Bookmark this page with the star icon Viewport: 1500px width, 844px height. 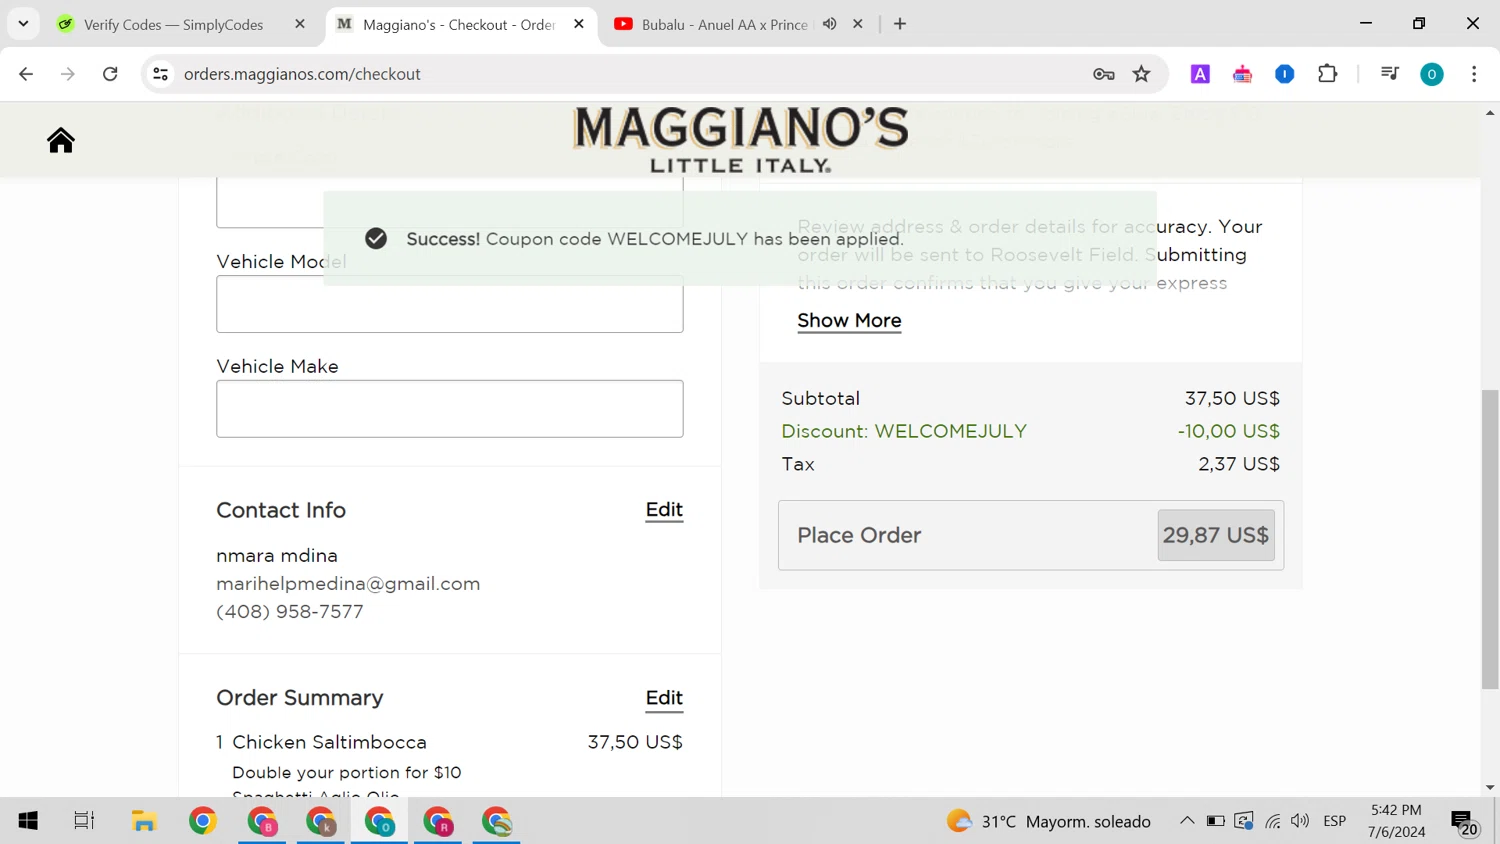pos(1141,74)
